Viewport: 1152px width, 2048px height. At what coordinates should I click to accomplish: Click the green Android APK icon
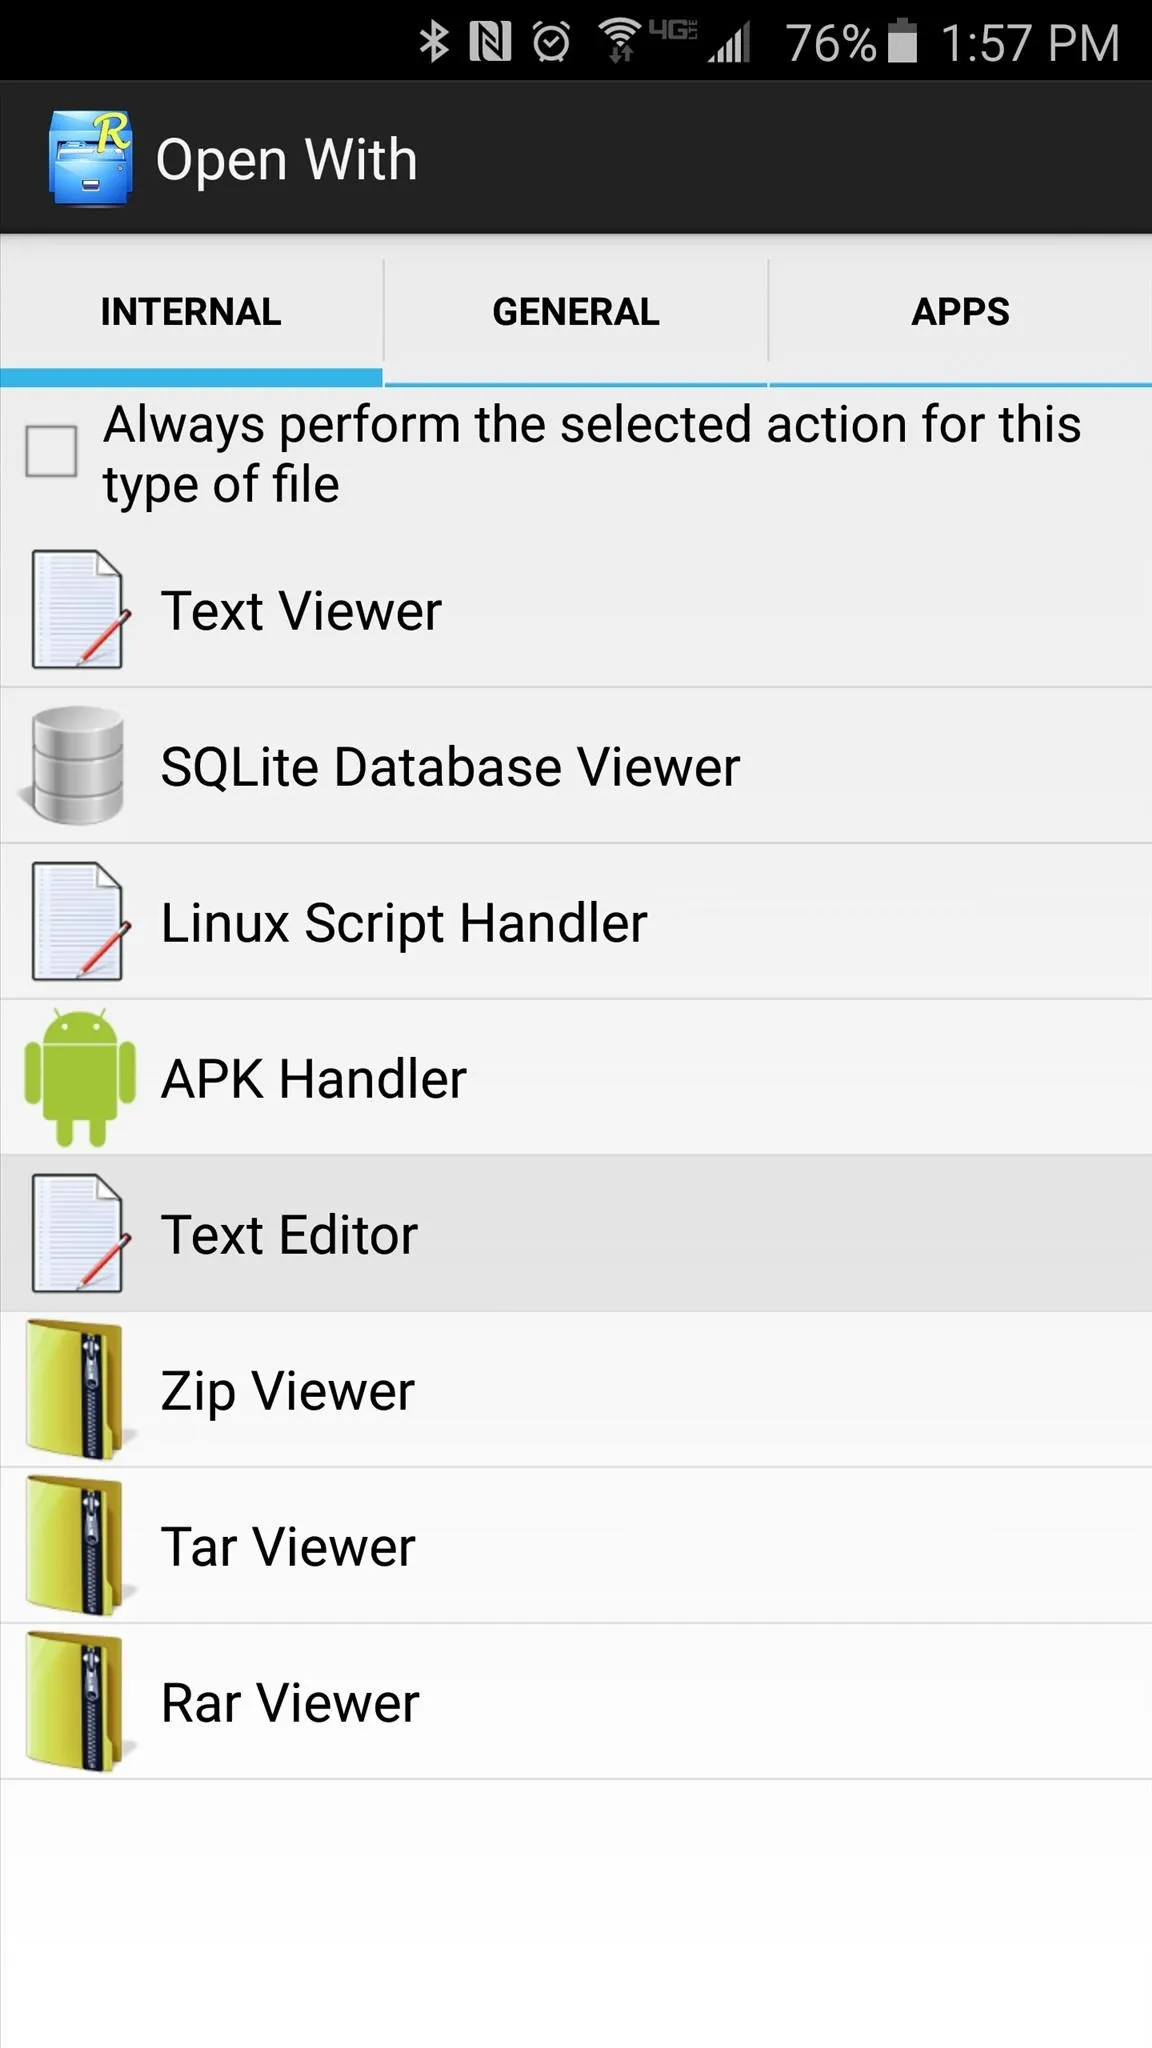pos(80,1077)
